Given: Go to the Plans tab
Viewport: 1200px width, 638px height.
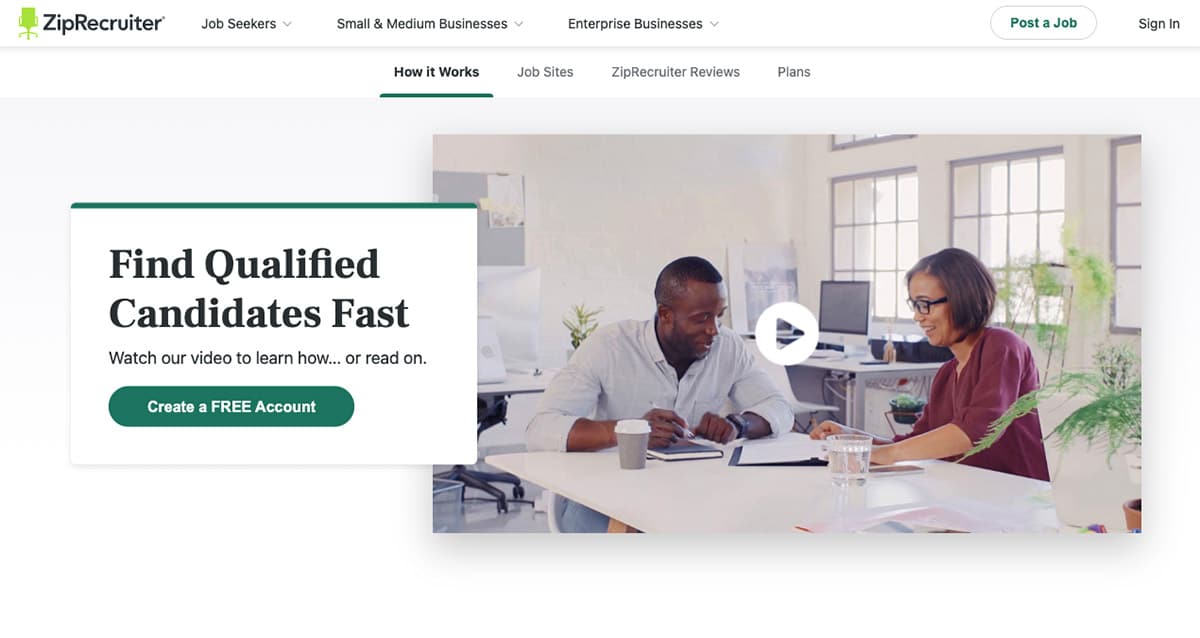Looking at the screenshot, I should 794,72.
